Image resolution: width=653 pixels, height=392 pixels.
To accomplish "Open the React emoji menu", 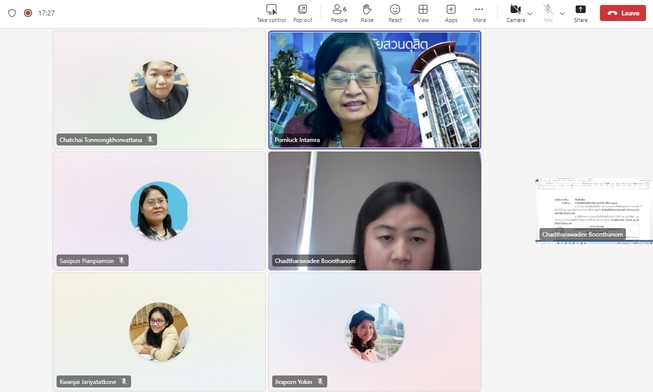I will pyautogui.click(x=395, y=13).
